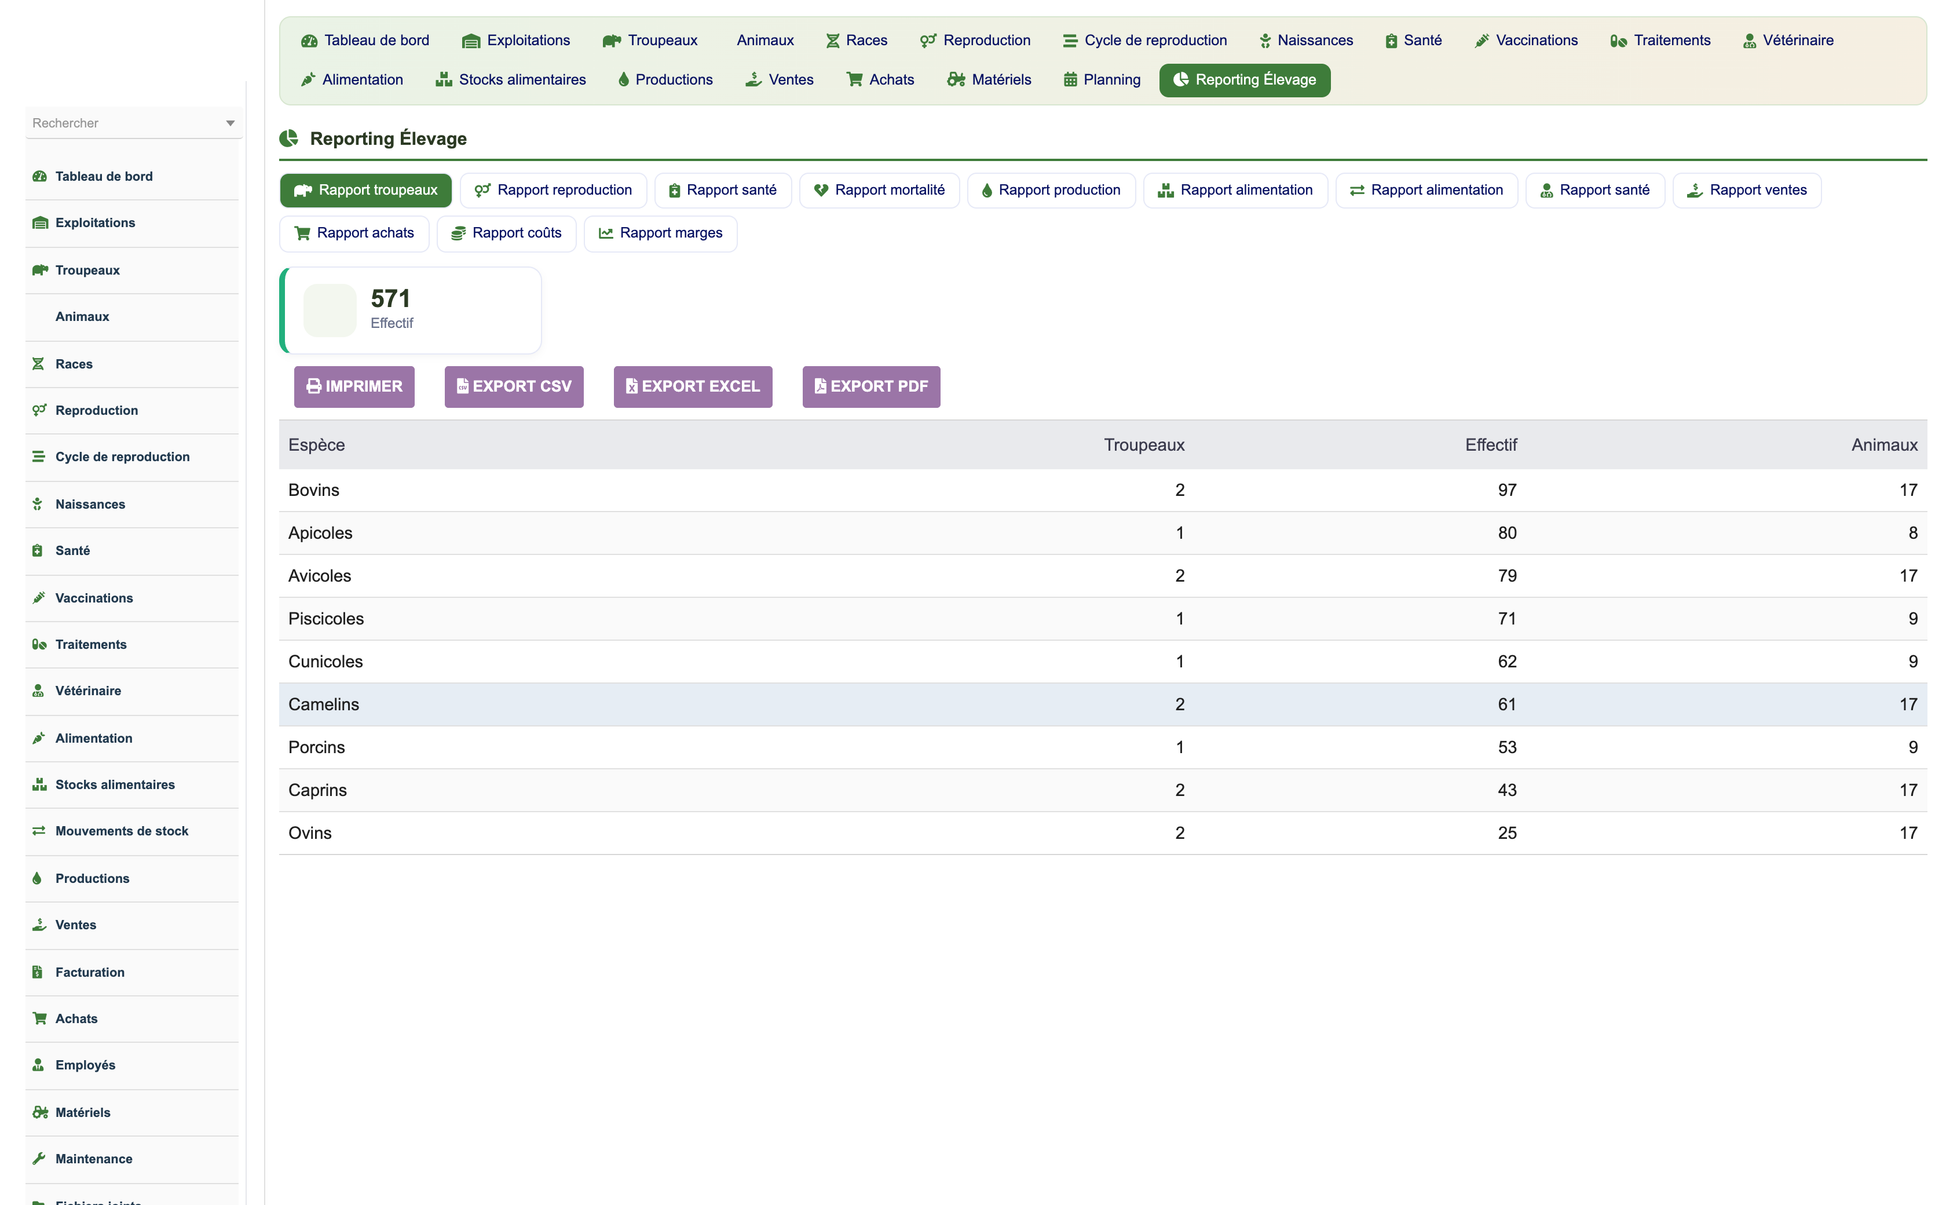
Task: Click the calendar icon in top Planning tab
Action: (x=1070, y=80)
